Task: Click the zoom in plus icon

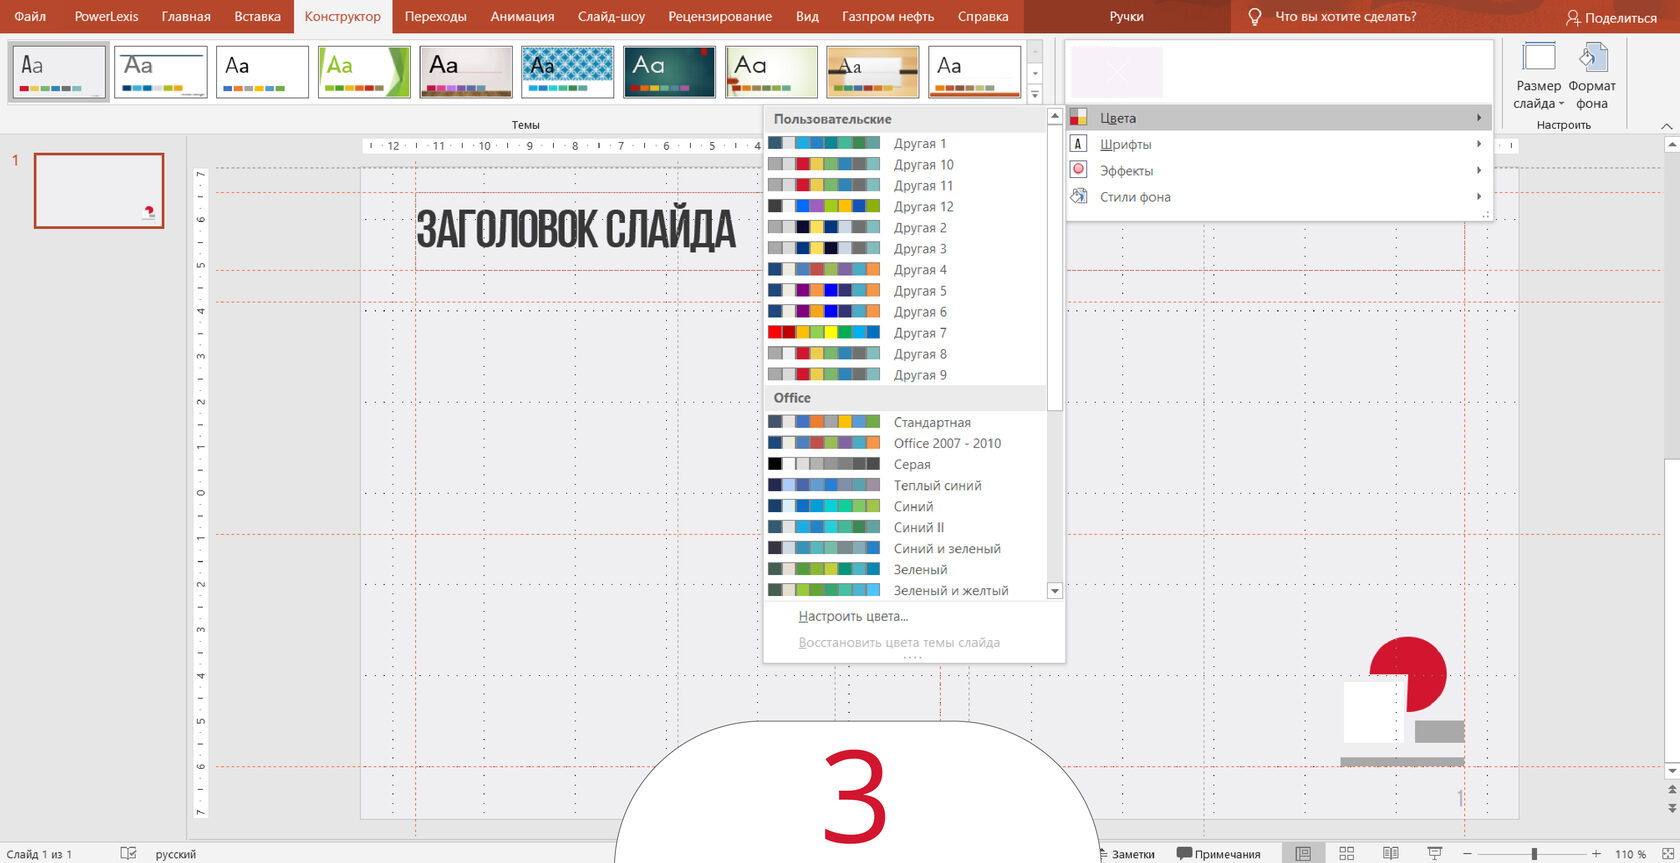Action: pos(1596,853)
